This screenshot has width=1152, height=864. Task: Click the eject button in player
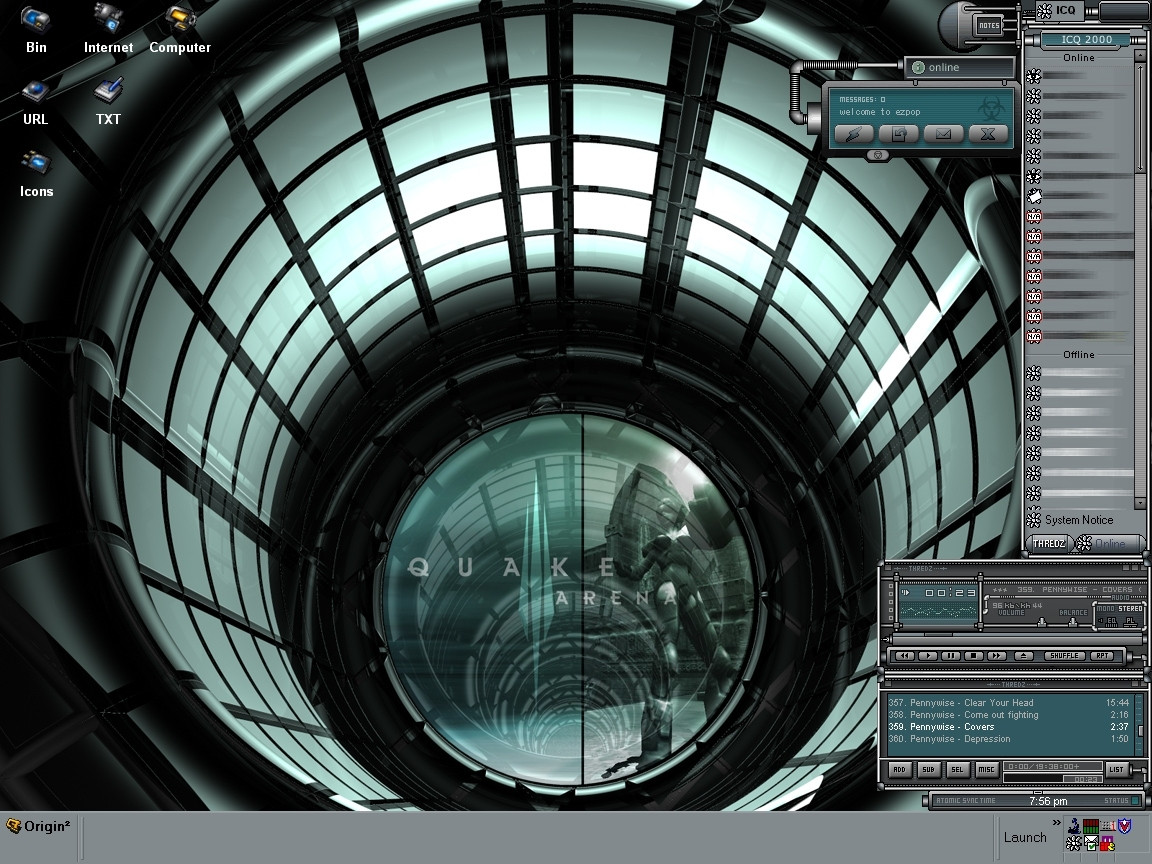click(1023, 655)
